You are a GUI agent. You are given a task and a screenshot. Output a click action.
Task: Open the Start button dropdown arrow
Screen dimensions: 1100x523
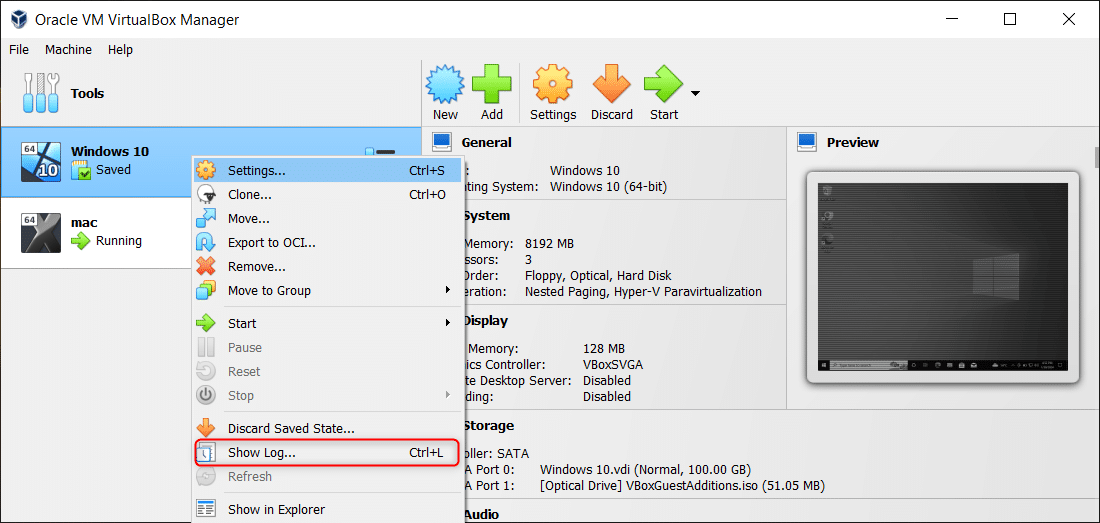point(695,93)
